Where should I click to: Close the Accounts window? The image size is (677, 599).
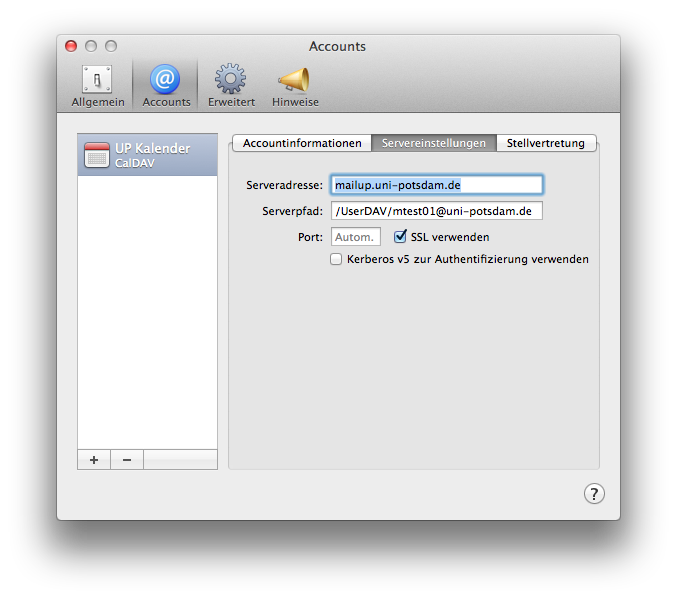(x=71, y=46)
